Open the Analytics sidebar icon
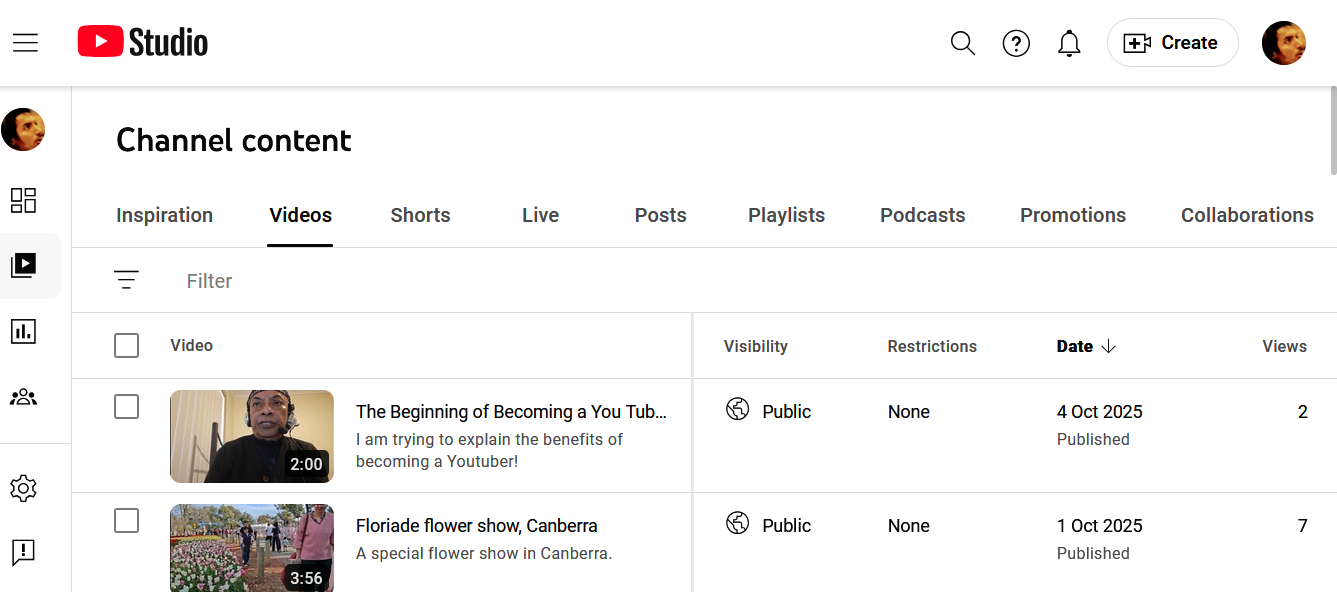The height and width of the screenshot is (592, 1337). [x=23, y=332]
